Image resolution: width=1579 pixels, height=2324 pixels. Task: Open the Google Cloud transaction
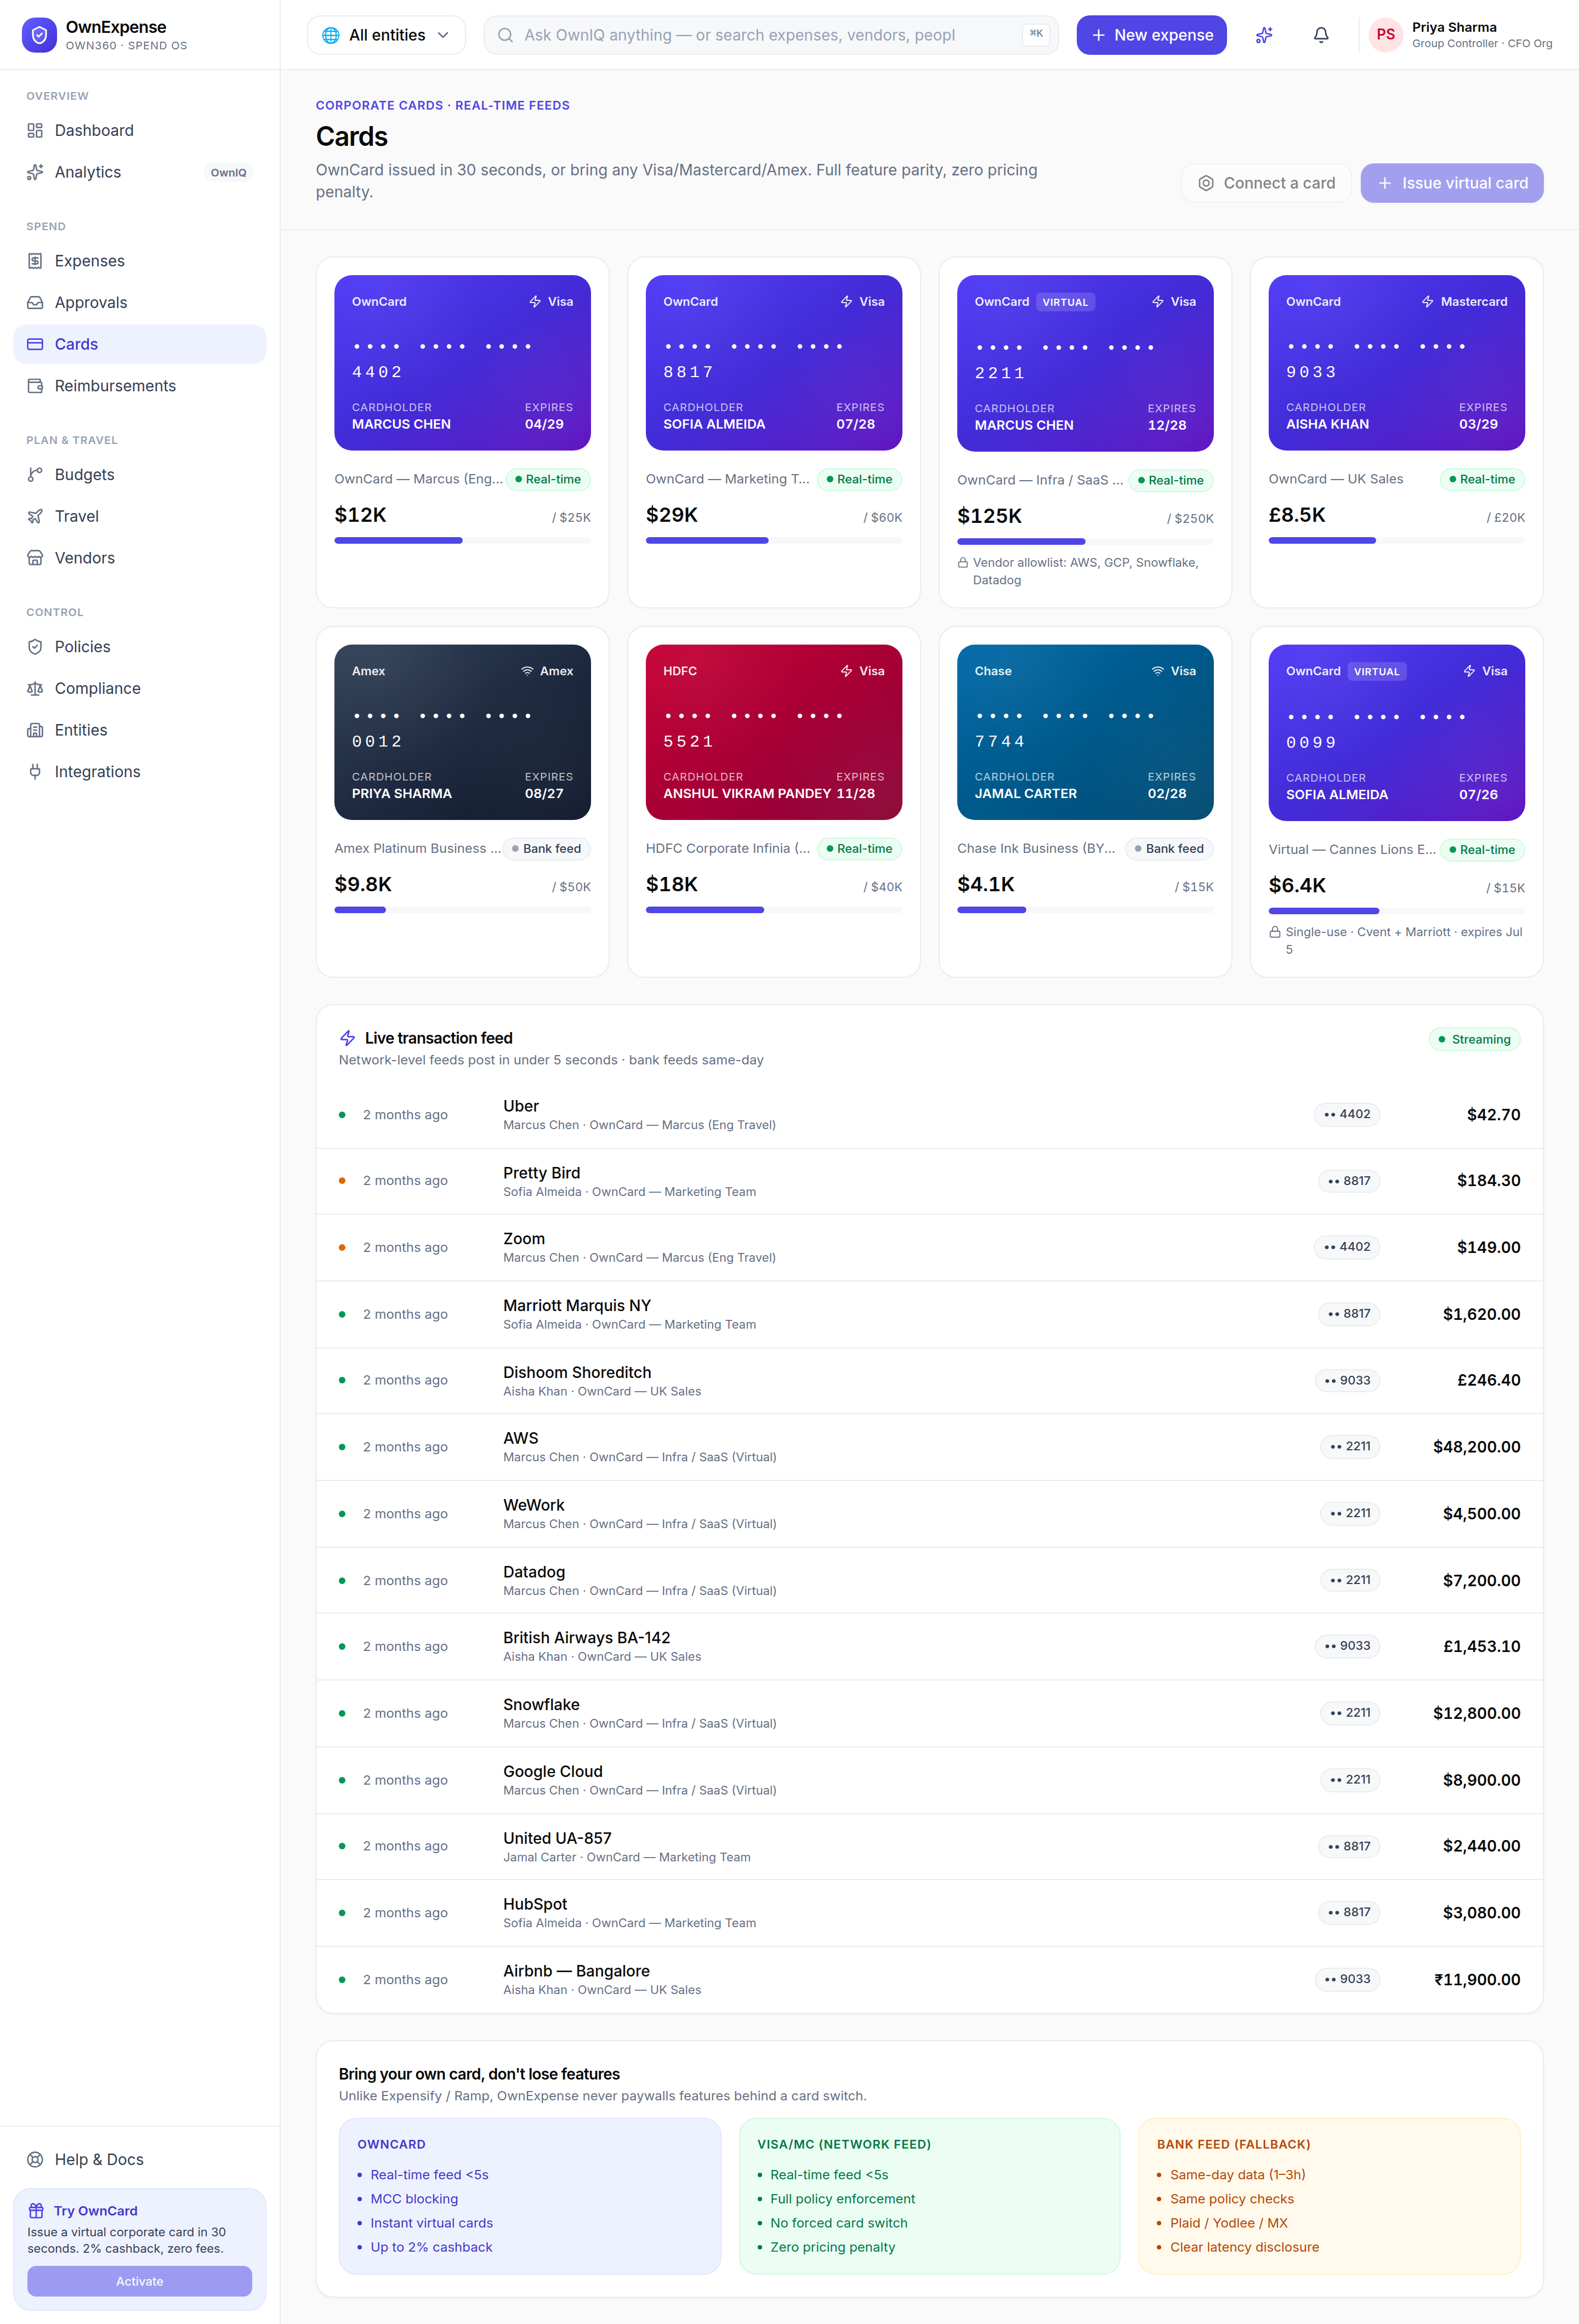(929, 1780)
